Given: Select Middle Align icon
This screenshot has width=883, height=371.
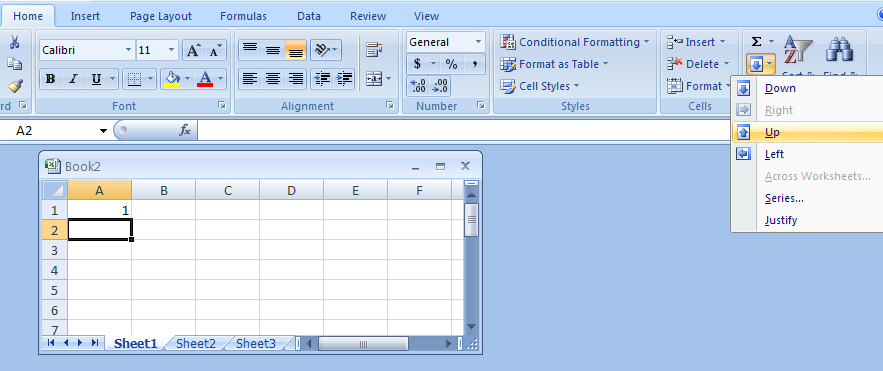Looking at the screenshot, I should pos(273,50).
